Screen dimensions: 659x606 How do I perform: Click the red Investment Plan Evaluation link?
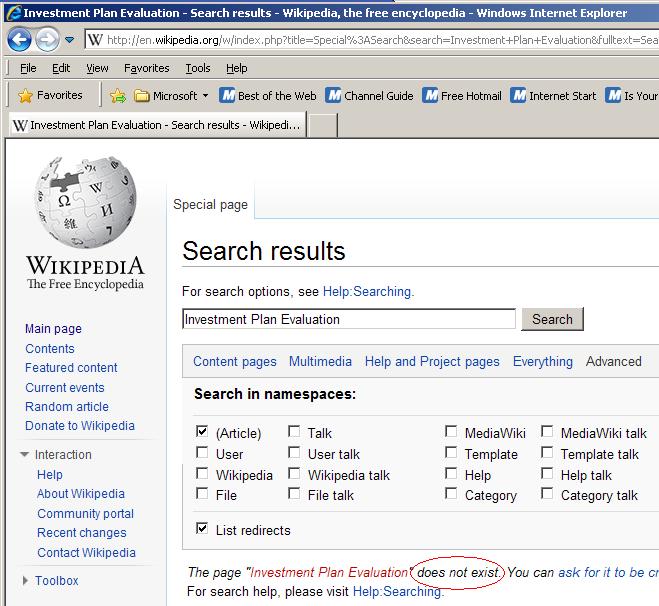coord(329,572)
